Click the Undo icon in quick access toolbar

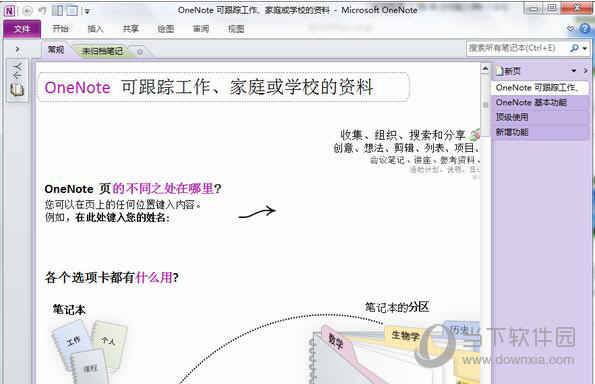pyautogui.click(x=42, y=11)
